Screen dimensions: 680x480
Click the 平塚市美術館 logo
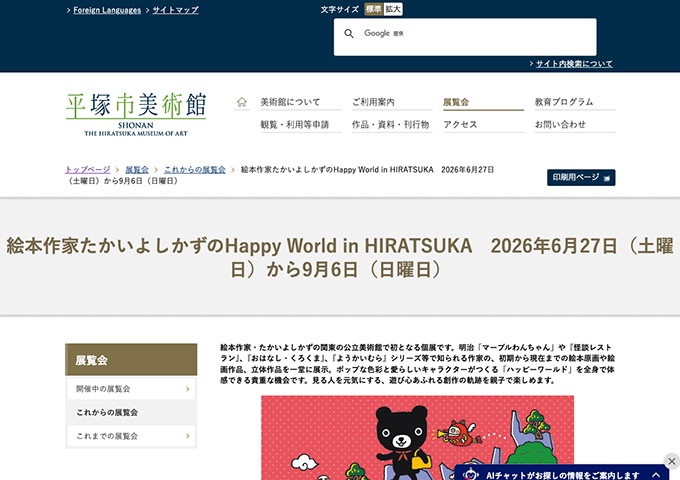[136, 114]
